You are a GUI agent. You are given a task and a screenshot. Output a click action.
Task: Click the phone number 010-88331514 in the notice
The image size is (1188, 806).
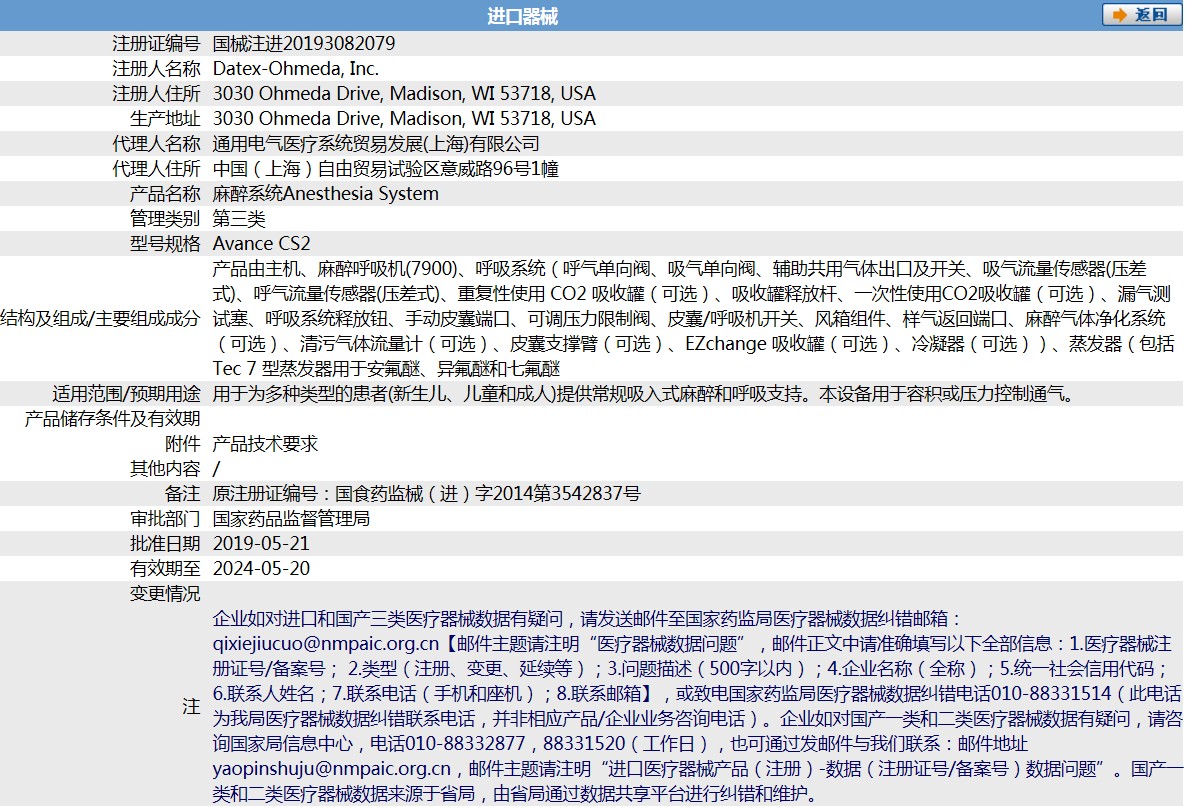tap(1052, 693)
